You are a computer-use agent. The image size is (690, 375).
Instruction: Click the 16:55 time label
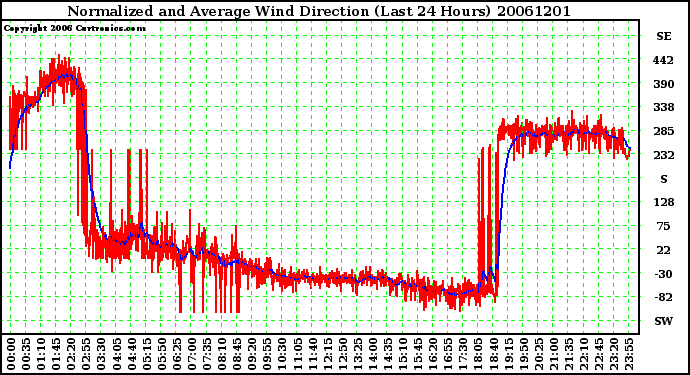coord(448,354)
